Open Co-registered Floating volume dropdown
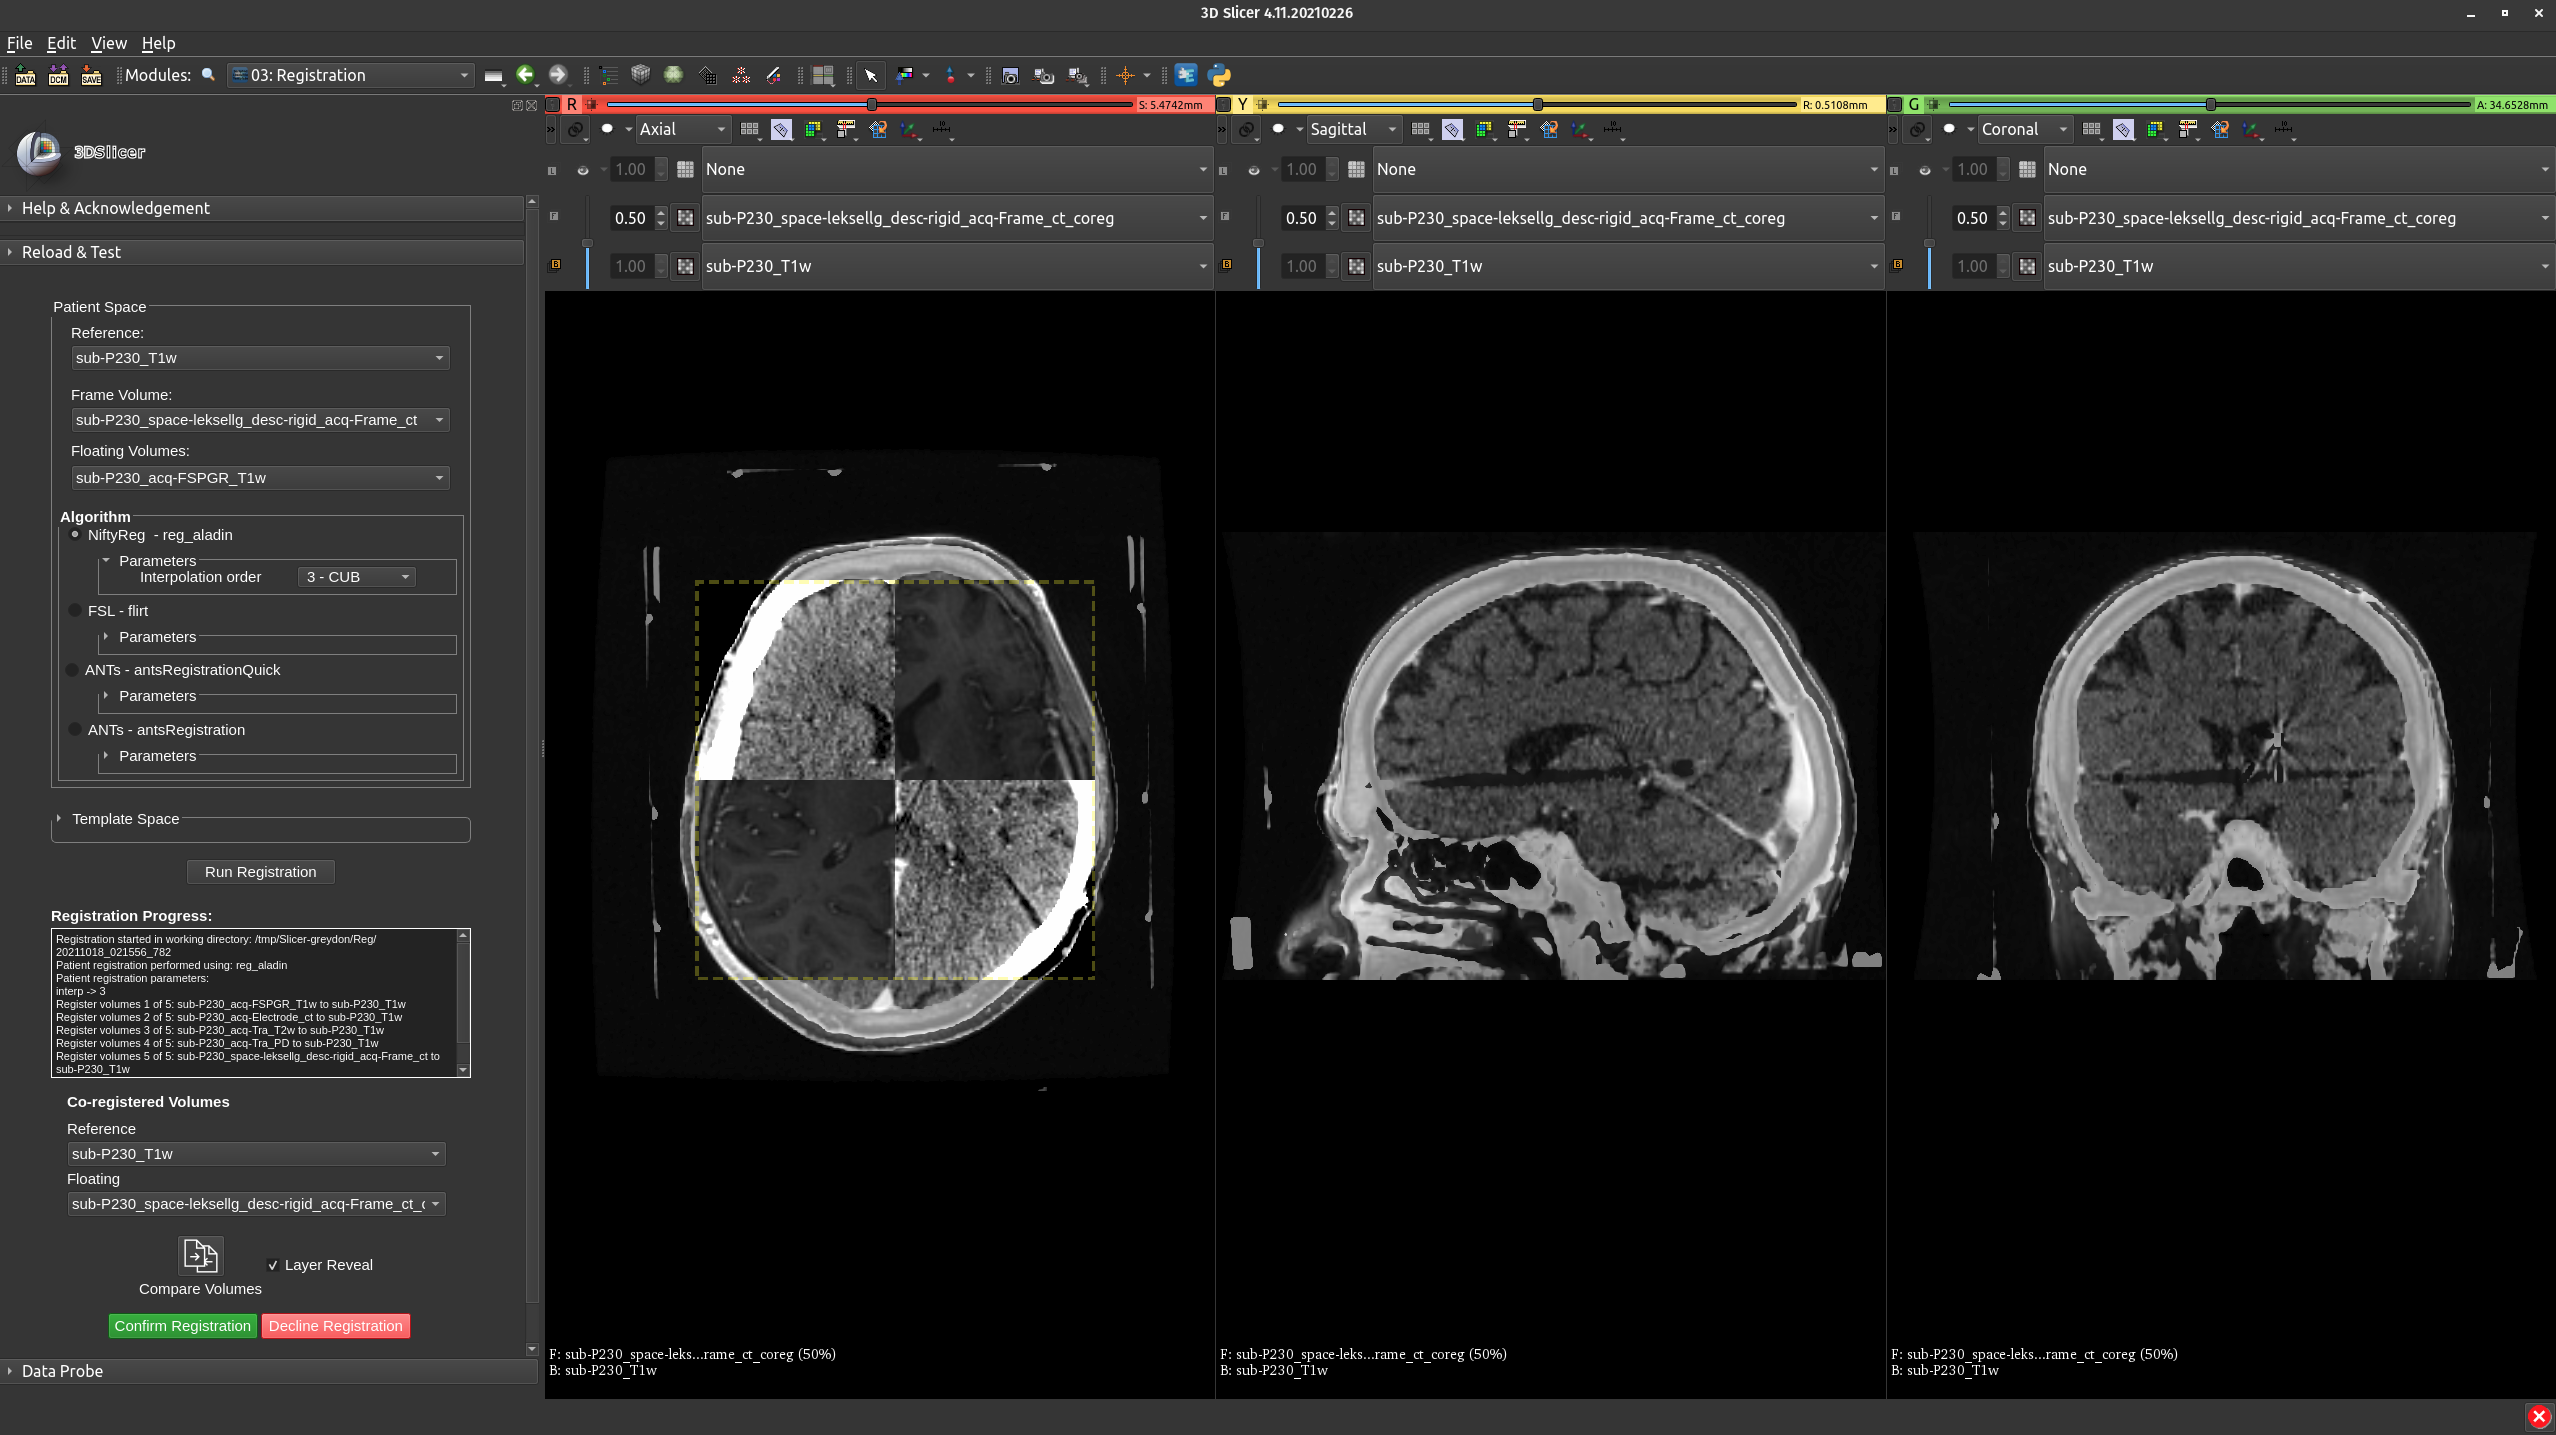This screenshot has height=1435, width=2556. pos(256,1204)
